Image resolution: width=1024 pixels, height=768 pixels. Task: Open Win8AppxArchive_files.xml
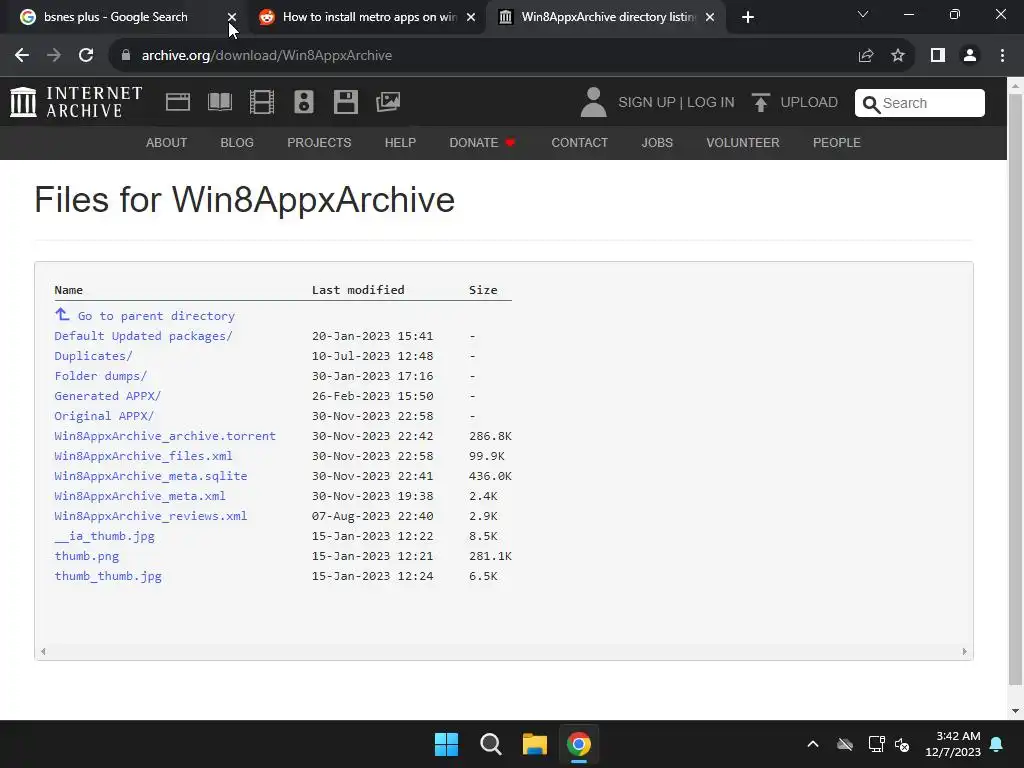143,456
